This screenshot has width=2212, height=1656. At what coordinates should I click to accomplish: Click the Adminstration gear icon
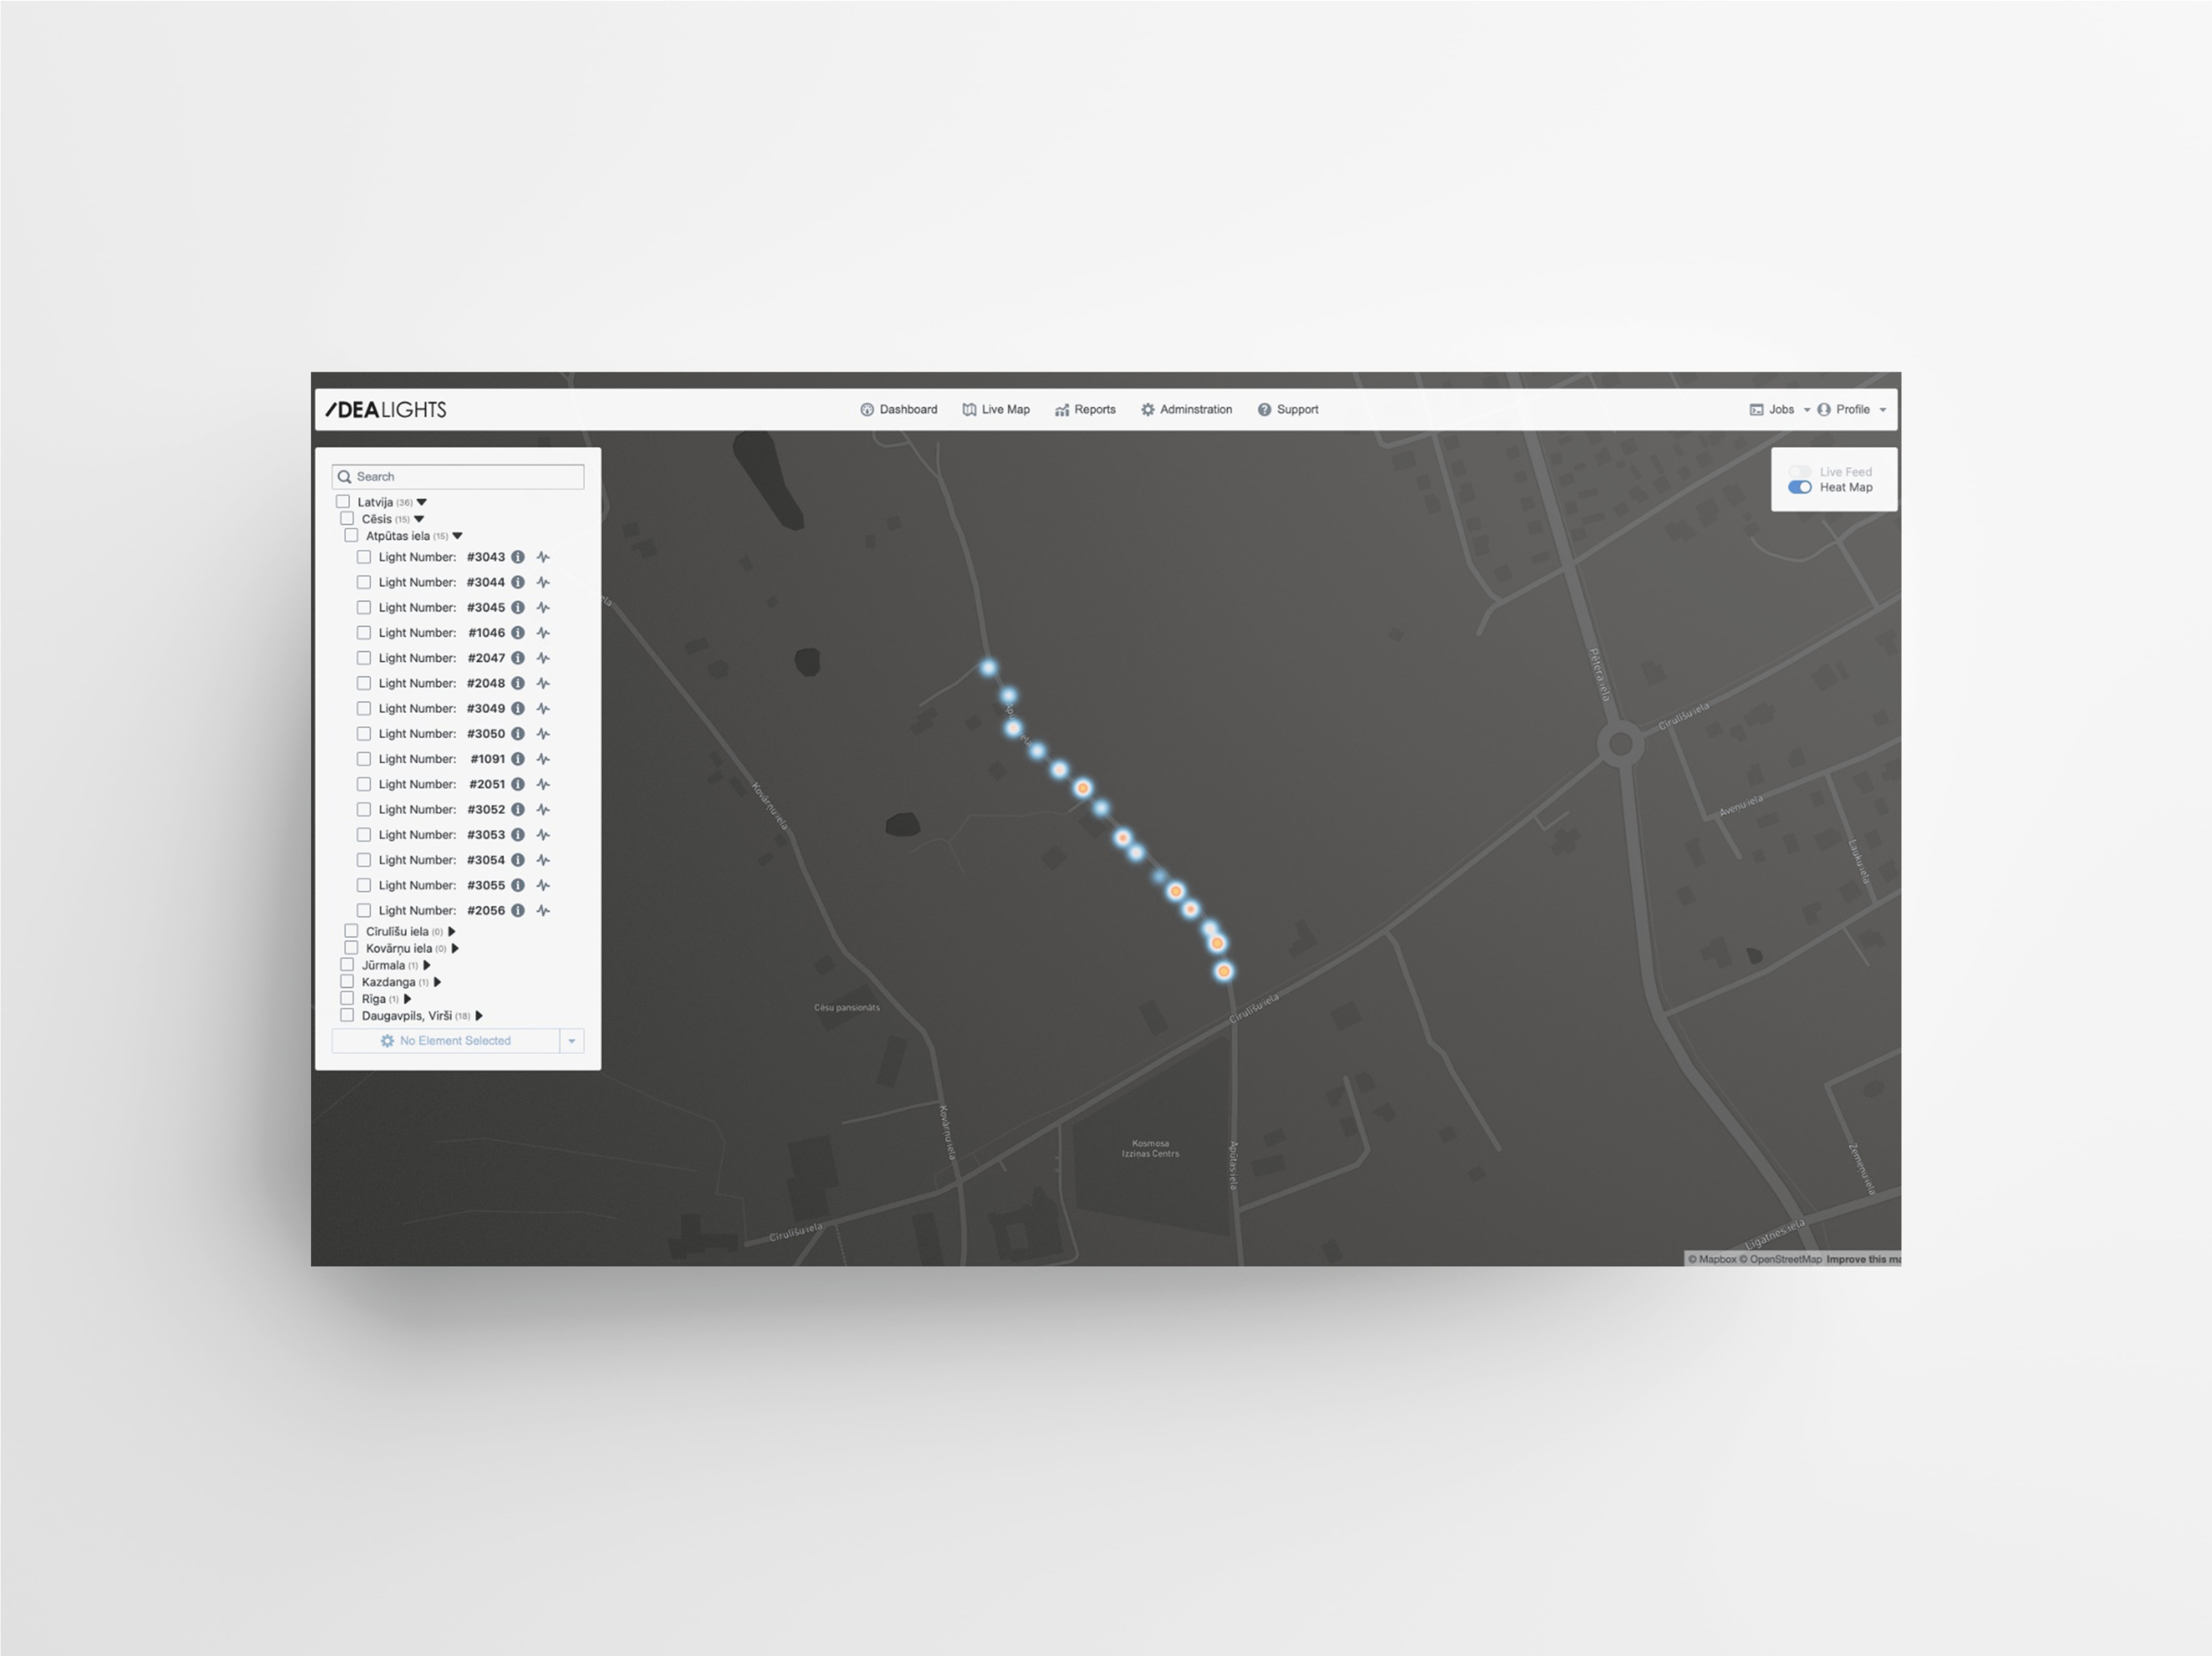pyautogui.click(x=1148, y=409)
